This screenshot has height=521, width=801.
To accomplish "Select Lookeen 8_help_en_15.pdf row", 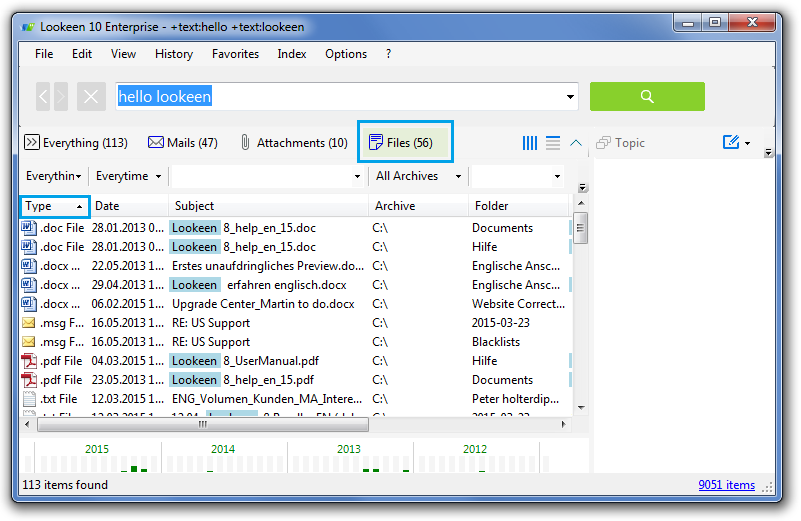I will point(296,380).
